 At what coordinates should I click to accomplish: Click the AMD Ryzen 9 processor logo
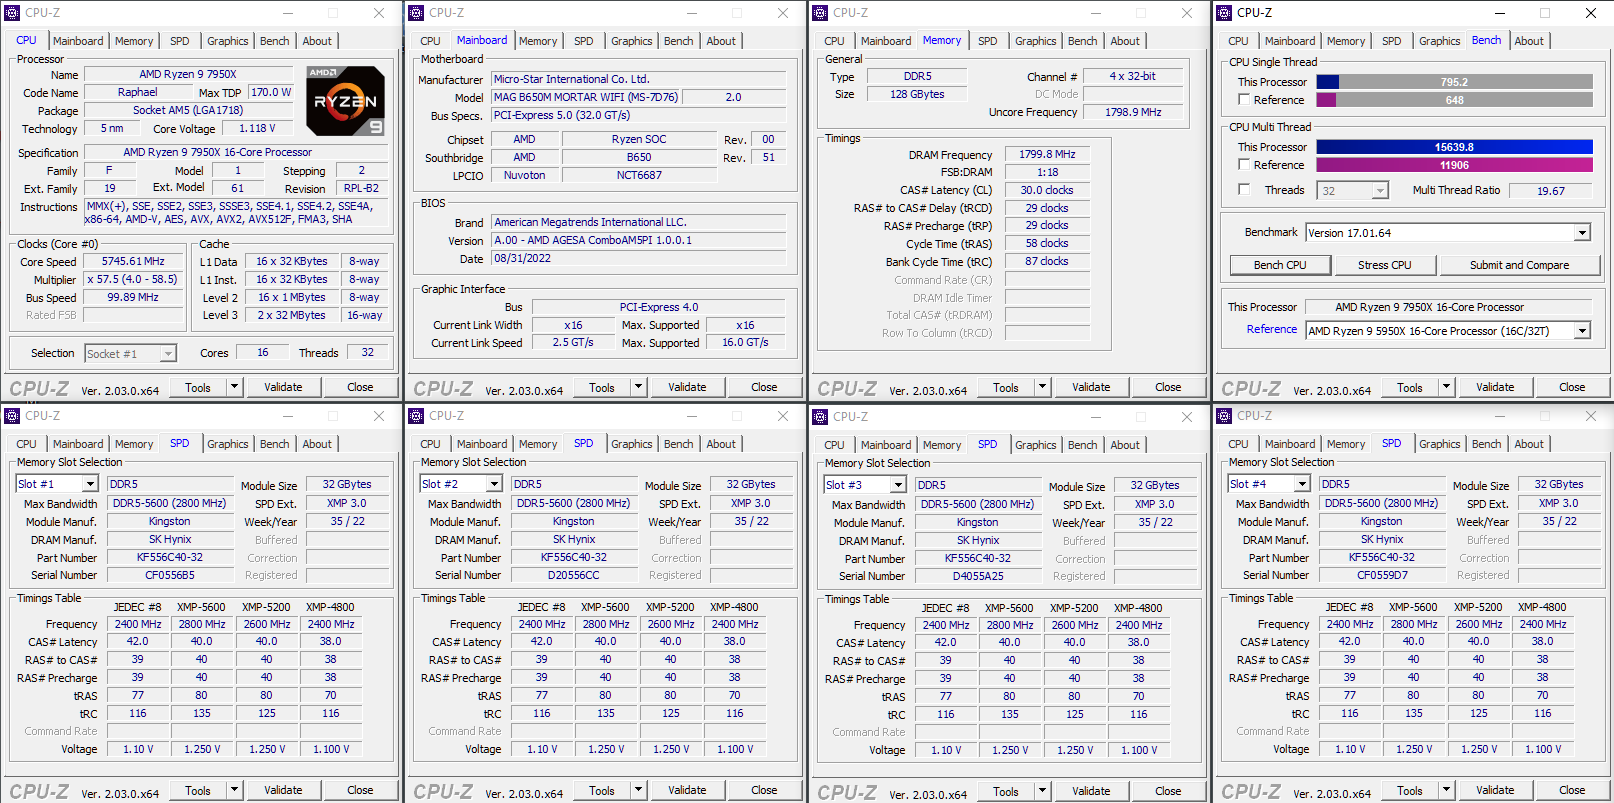[x=345, y=101]
